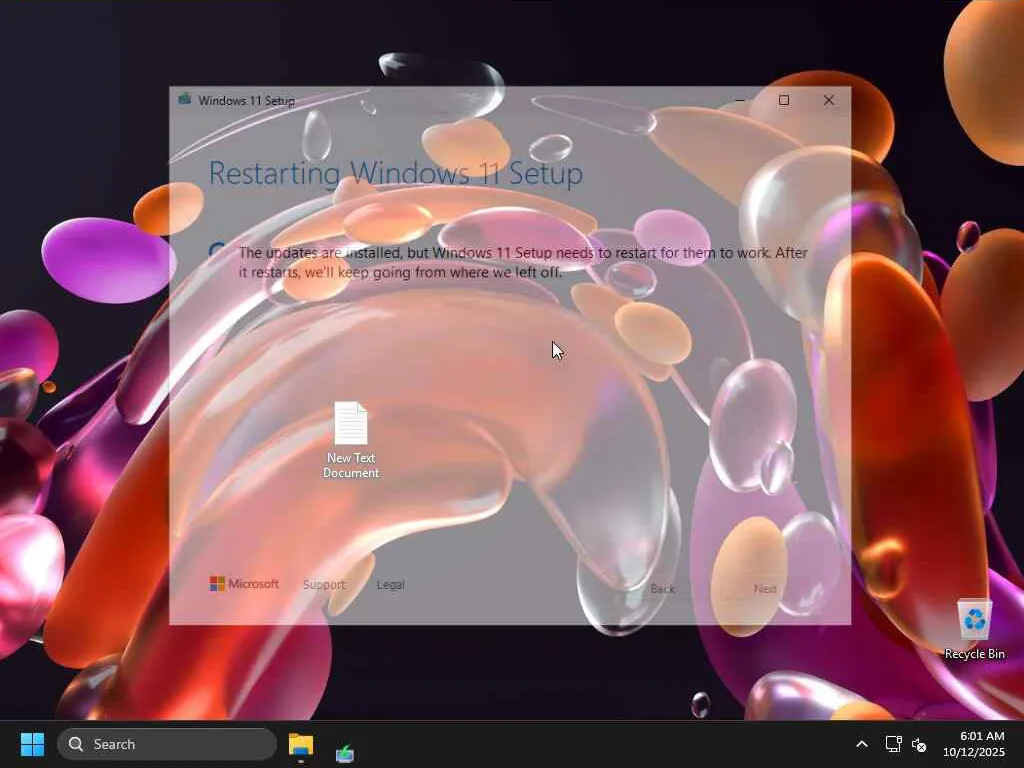Click the Back button in Setup
This screenshot has height=768, width=1024.
(662, 588)
